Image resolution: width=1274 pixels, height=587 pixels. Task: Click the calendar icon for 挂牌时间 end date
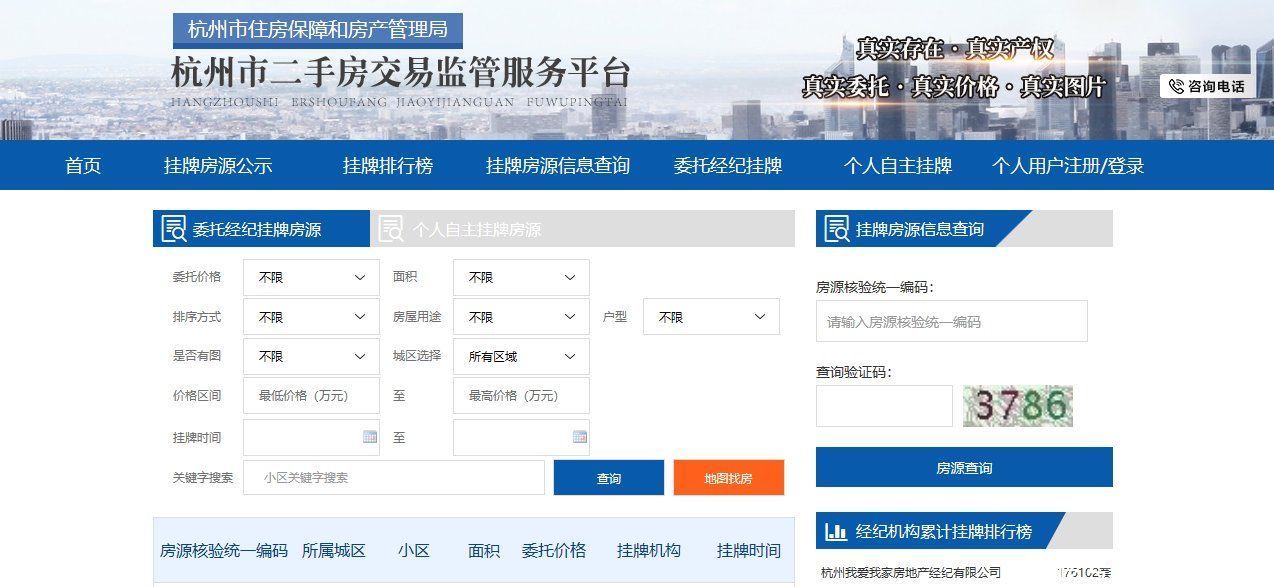(578, 437)
